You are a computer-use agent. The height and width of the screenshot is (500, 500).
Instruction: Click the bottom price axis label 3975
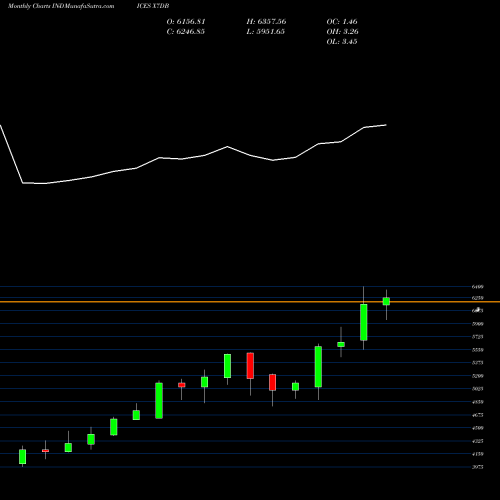478,467
